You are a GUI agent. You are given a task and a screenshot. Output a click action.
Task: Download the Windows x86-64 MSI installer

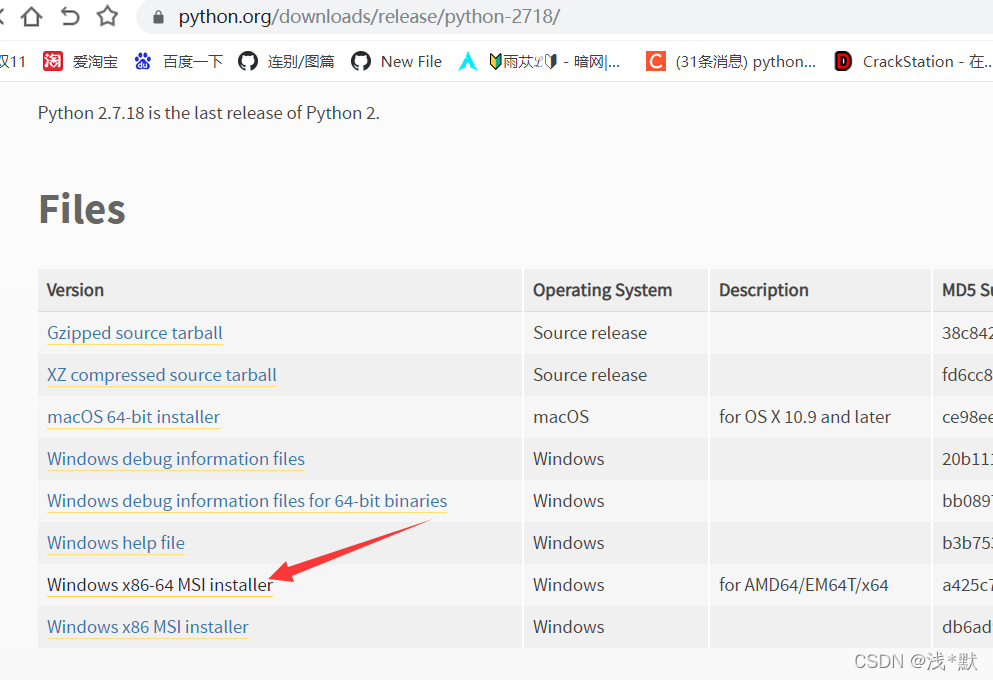(159, 585)
